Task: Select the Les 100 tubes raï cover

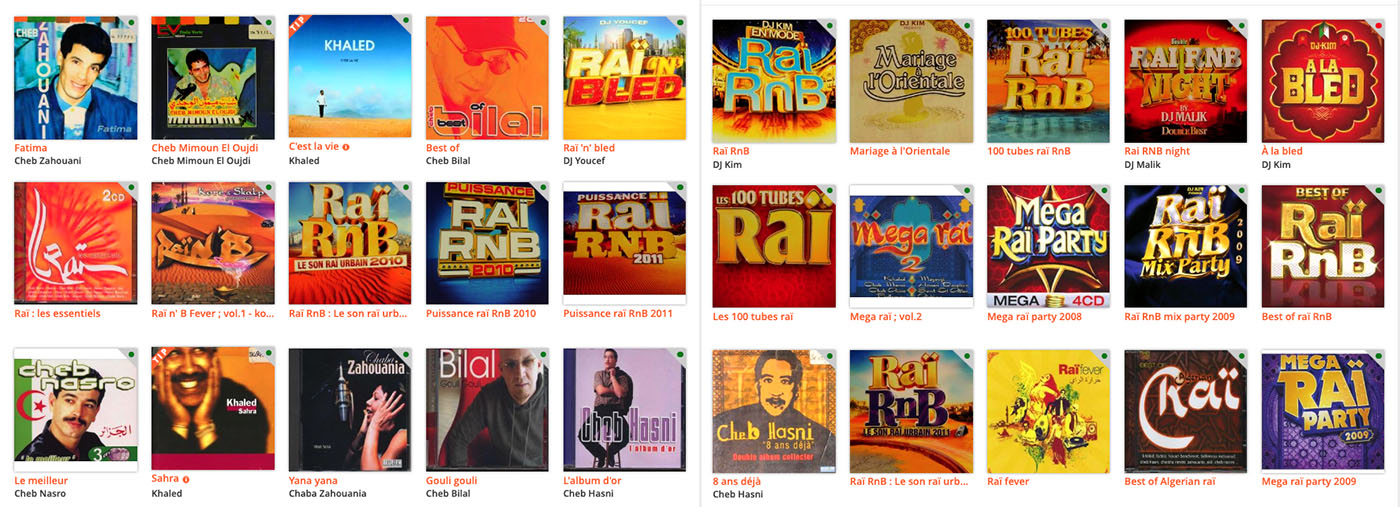Action: [774, 246]
